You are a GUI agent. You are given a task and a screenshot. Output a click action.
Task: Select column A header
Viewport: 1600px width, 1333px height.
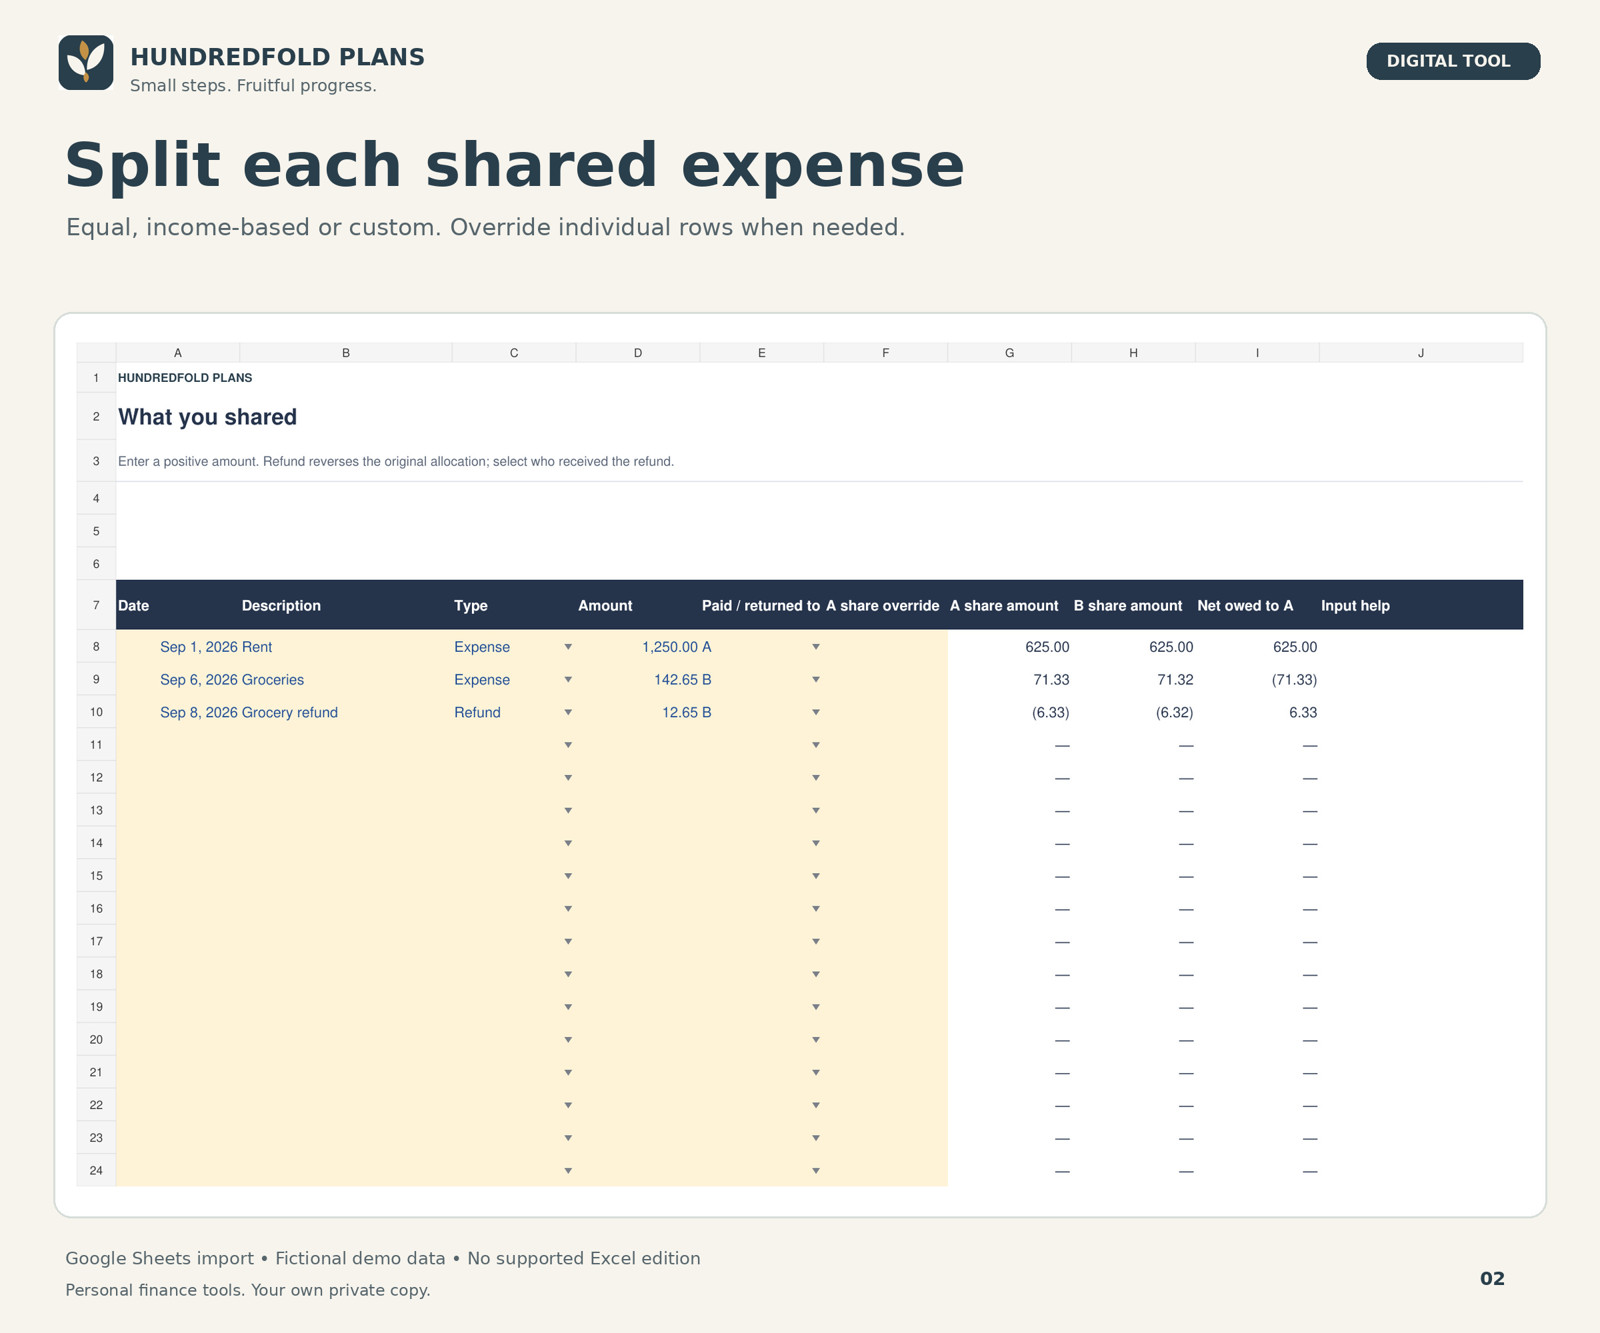click(178, 353)
